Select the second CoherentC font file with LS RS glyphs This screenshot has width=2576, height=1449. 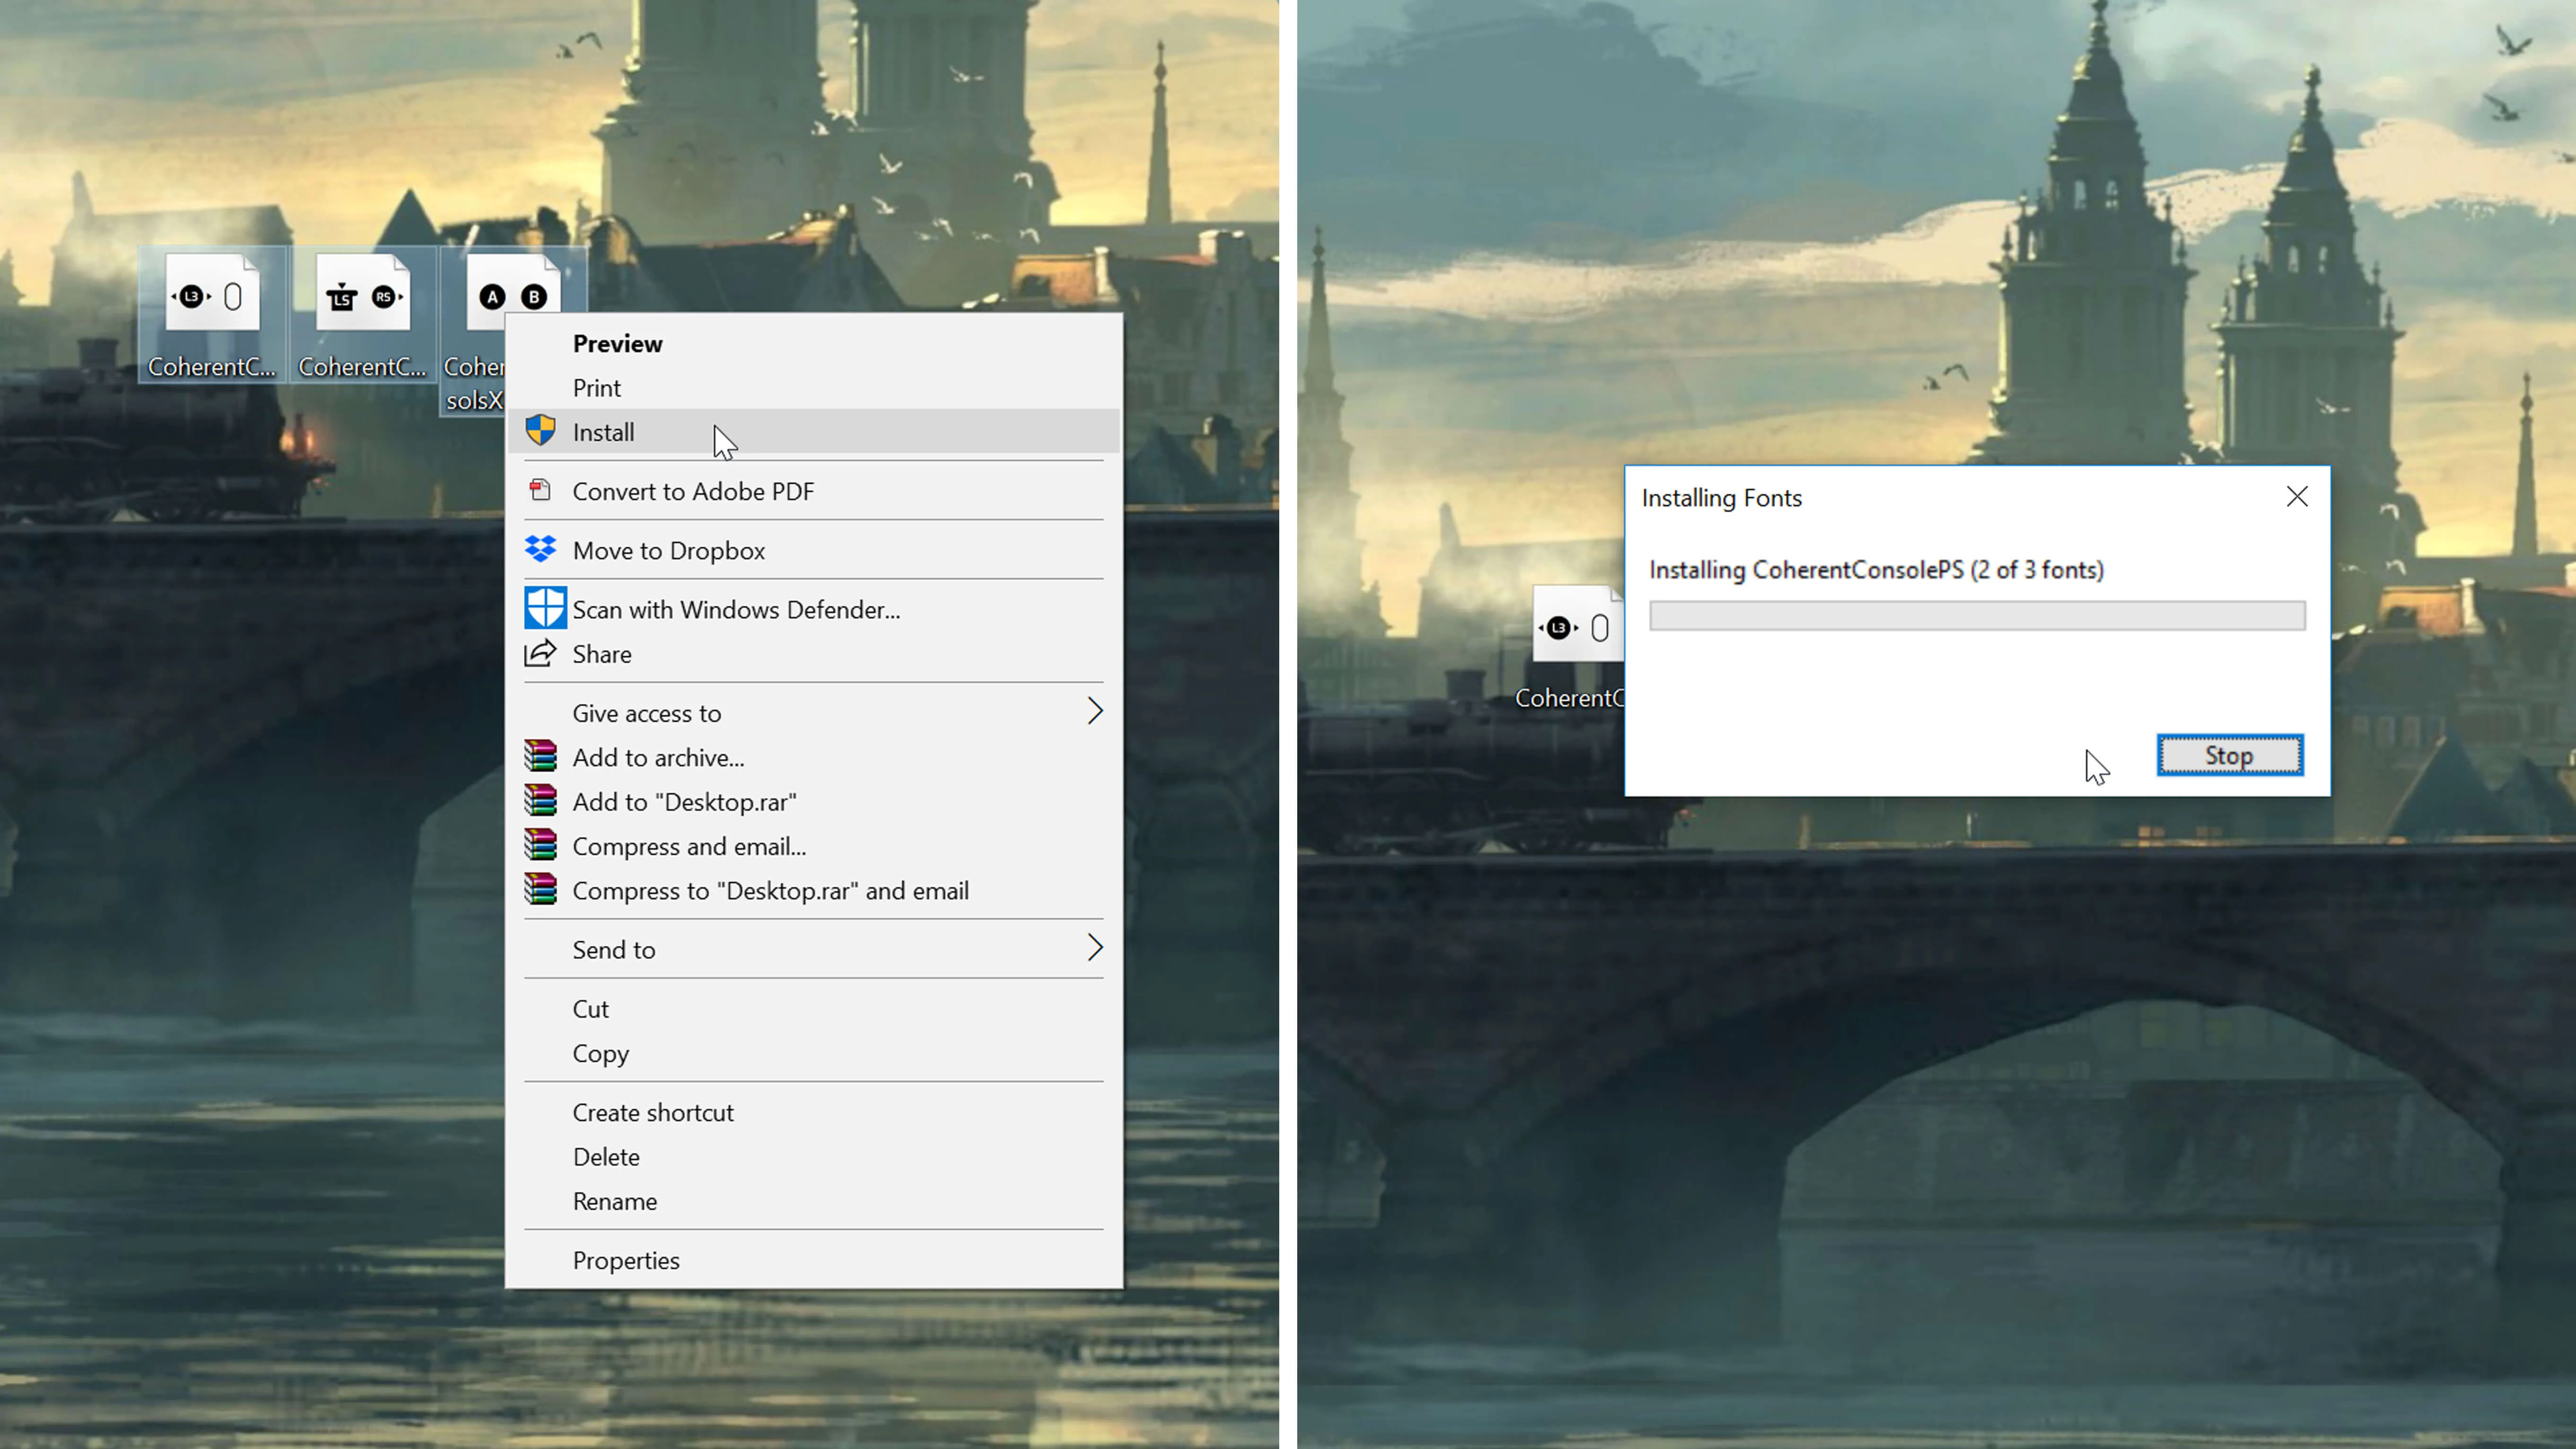(x=362, y=295)
